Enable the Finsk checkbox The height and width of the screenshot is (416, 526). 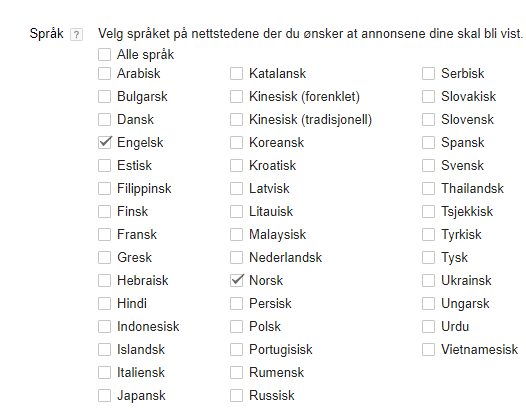pyautogui.click(x=104, y=212)
